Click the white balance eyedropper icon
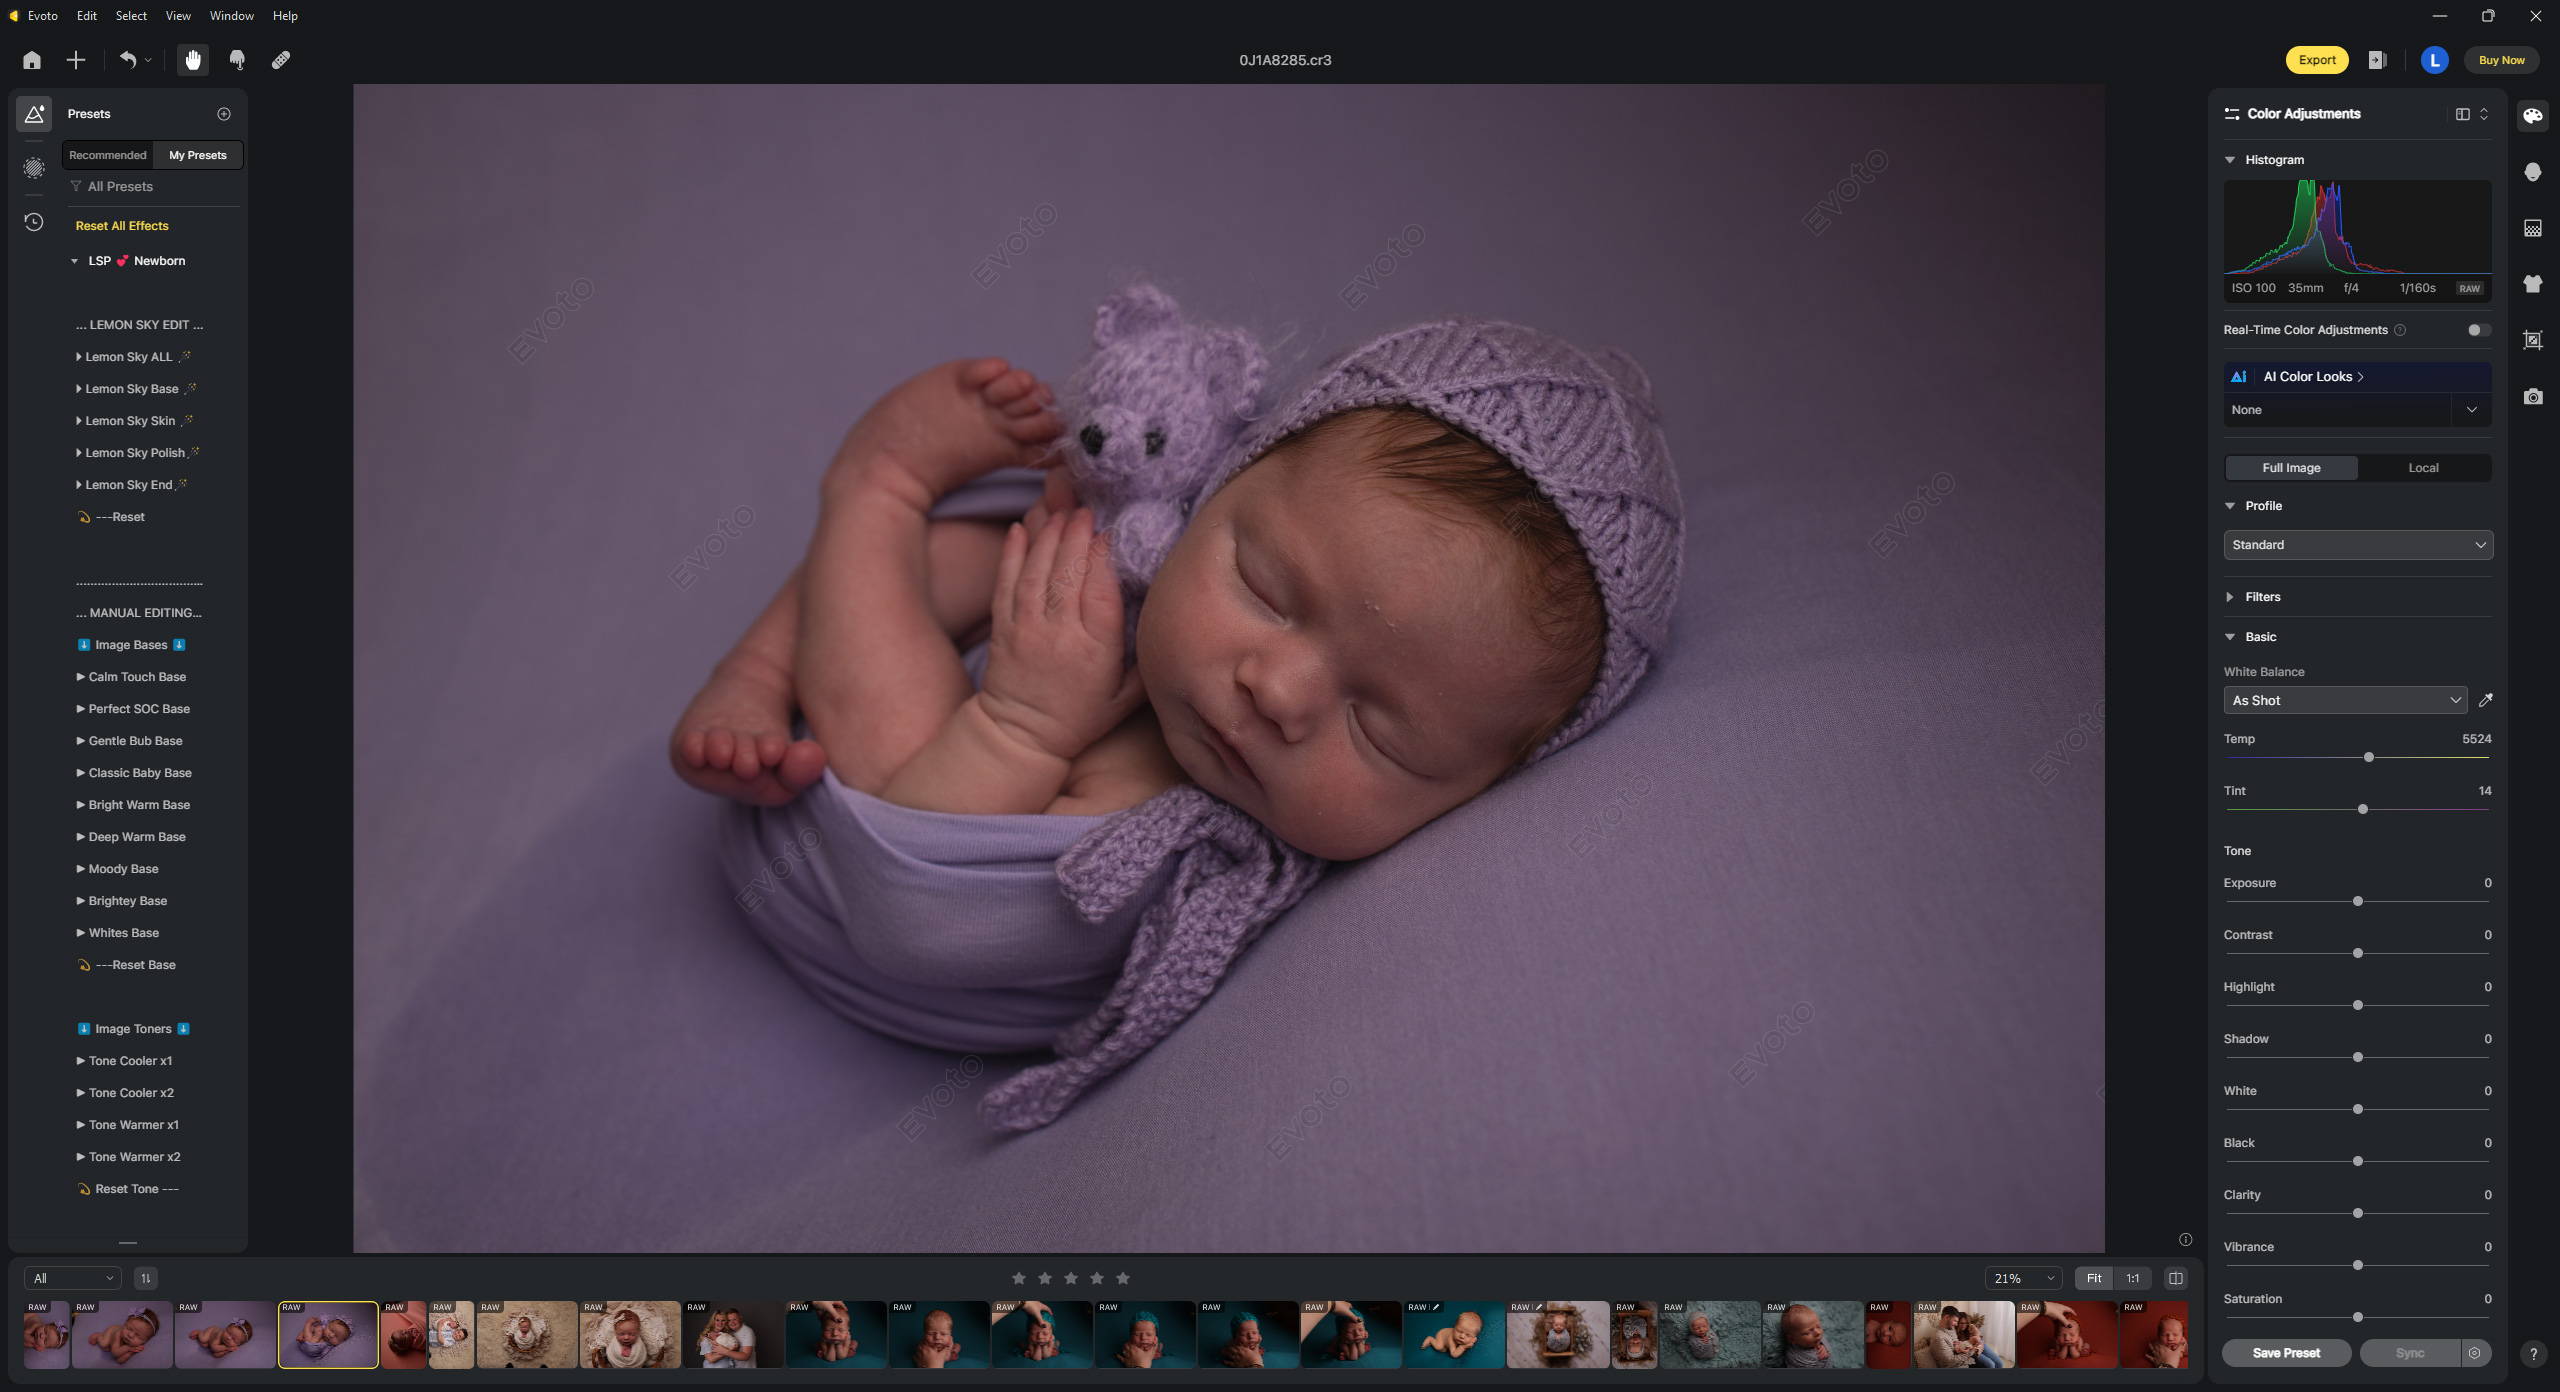The width and height of the screenshot is (2560, 1392). [x=2485, y=701]
